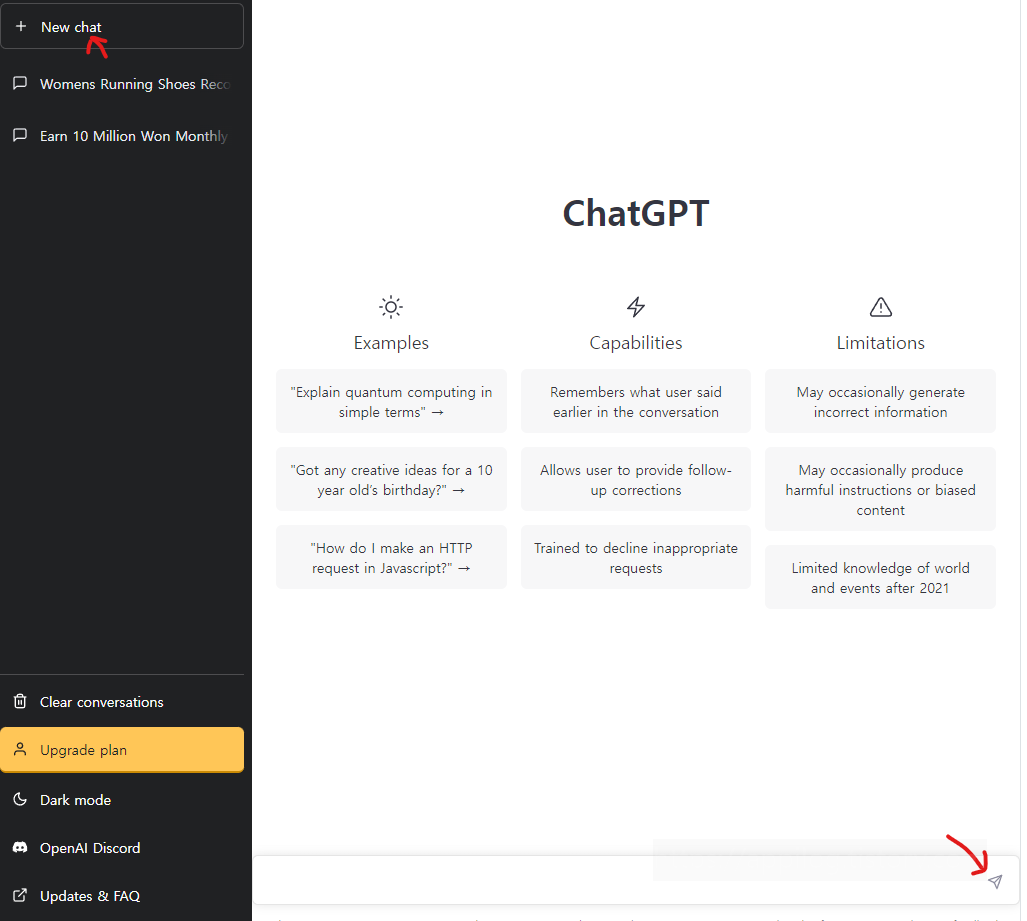Choose the '10 year old's birthday' example
The height and width of the screenshot is (921, 1027).
click(x=391, y=479)
